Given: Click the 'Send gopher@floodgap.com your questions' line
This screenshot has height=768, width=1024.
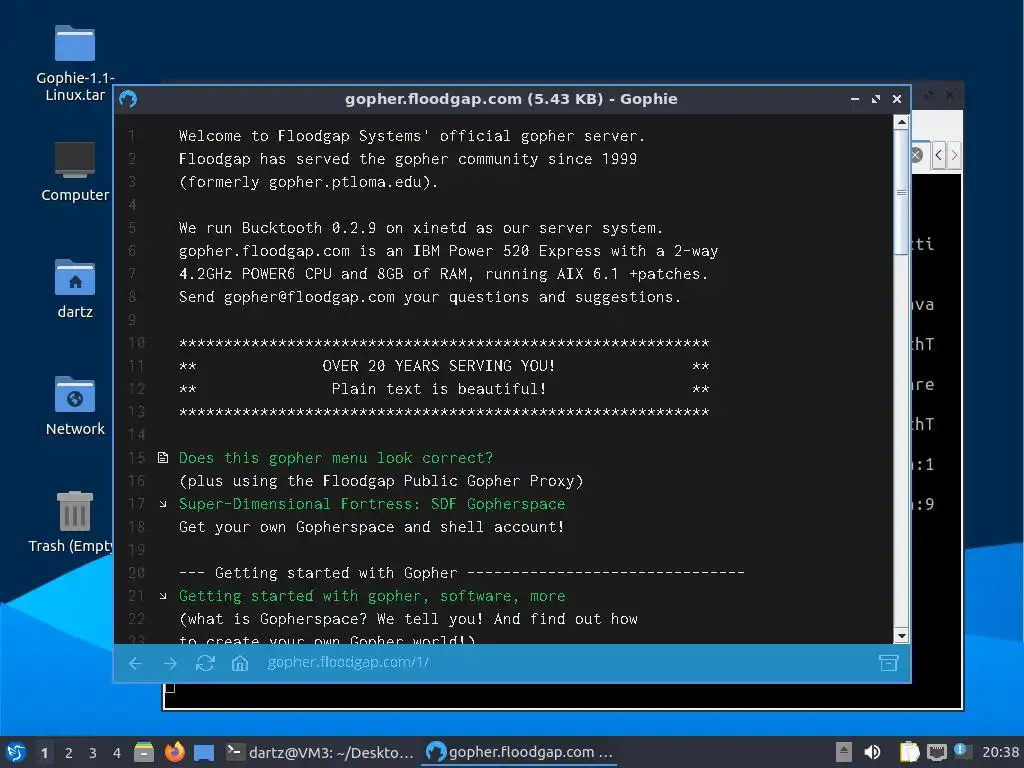Looking at the screenshot, I should pyautogui.click(x=430, y=297).
